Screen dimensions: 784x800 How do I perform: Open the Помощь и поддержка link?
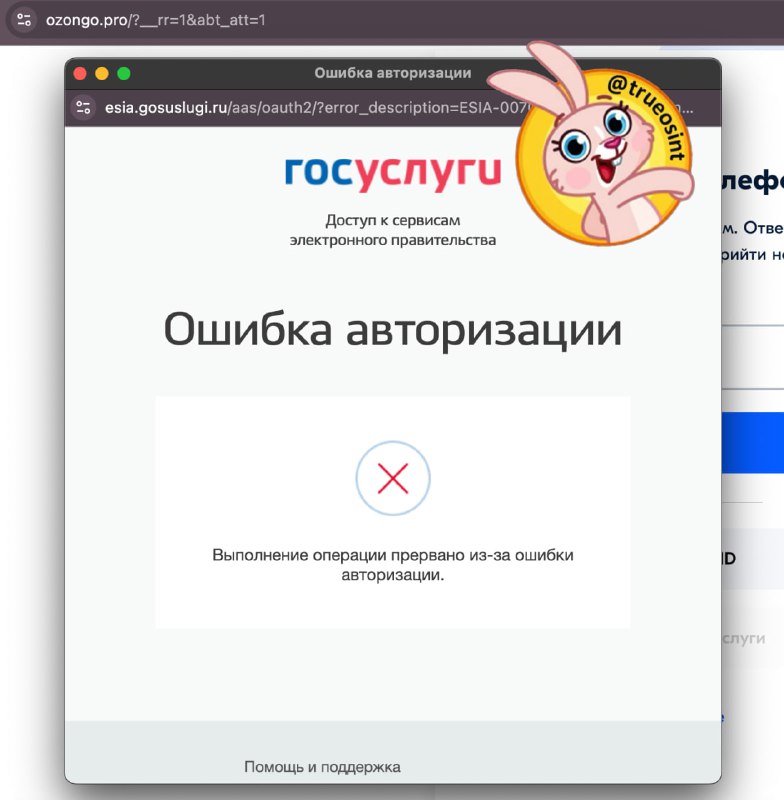pos(322,766)
